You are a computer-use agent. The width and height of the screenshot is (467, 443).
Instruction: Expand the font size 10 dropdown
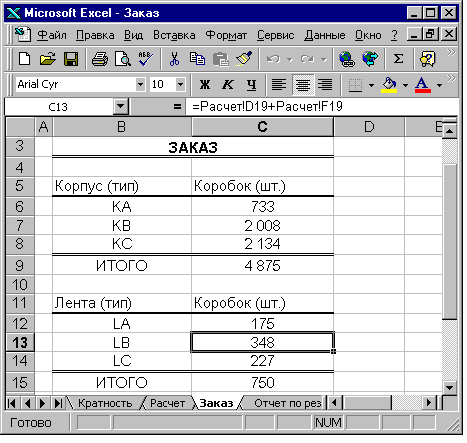tap(180, 85)
